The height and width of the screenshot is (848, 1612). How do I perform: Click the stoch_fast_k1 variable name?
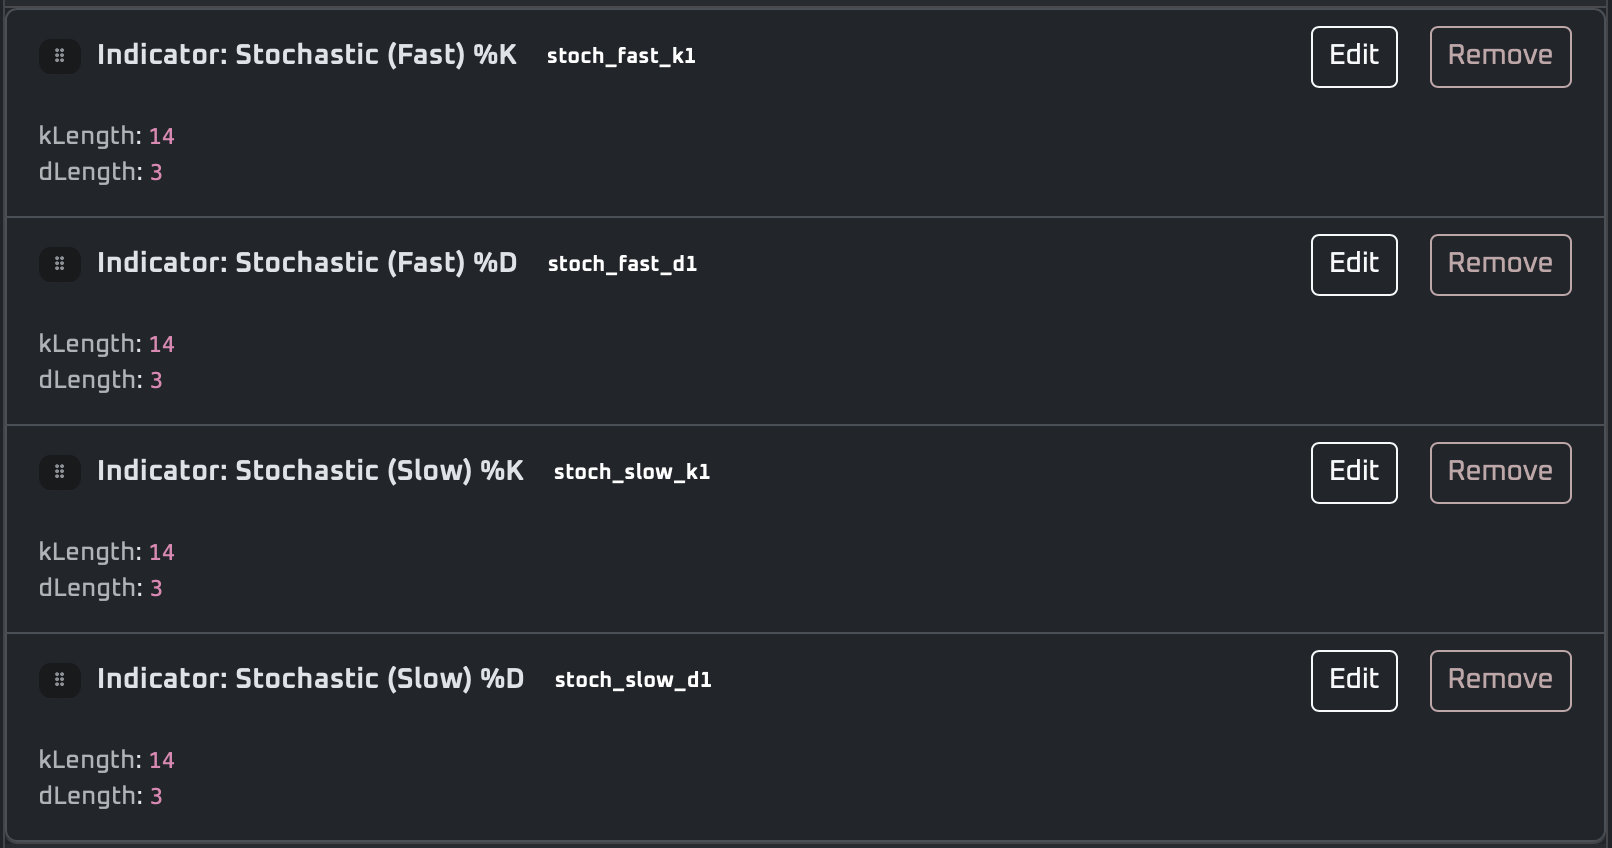pyautogui.click(x=621, y=56)
